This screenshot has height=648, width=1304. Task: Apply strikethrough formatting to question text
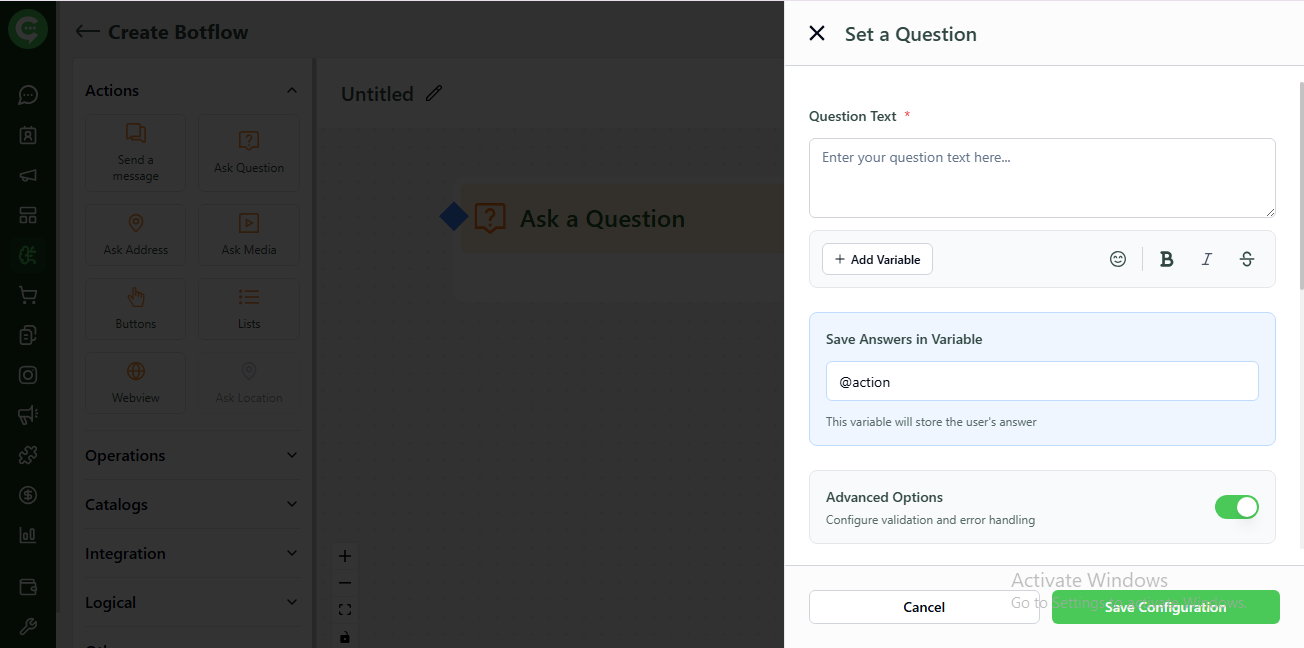(1246, 258)
